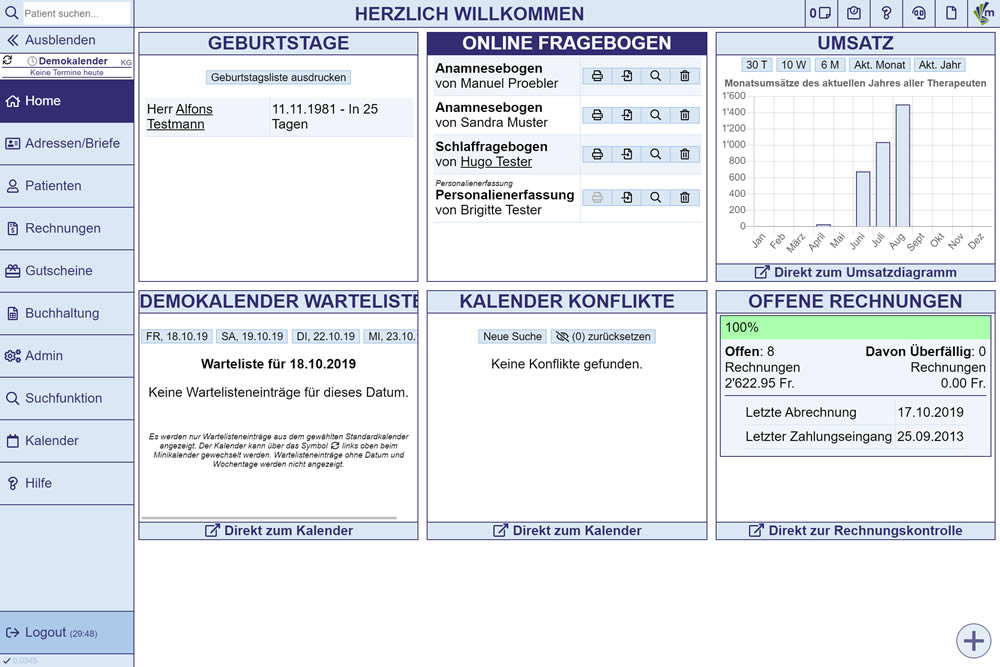Select waitlist date DI, 22.10.19

(326, 337)
